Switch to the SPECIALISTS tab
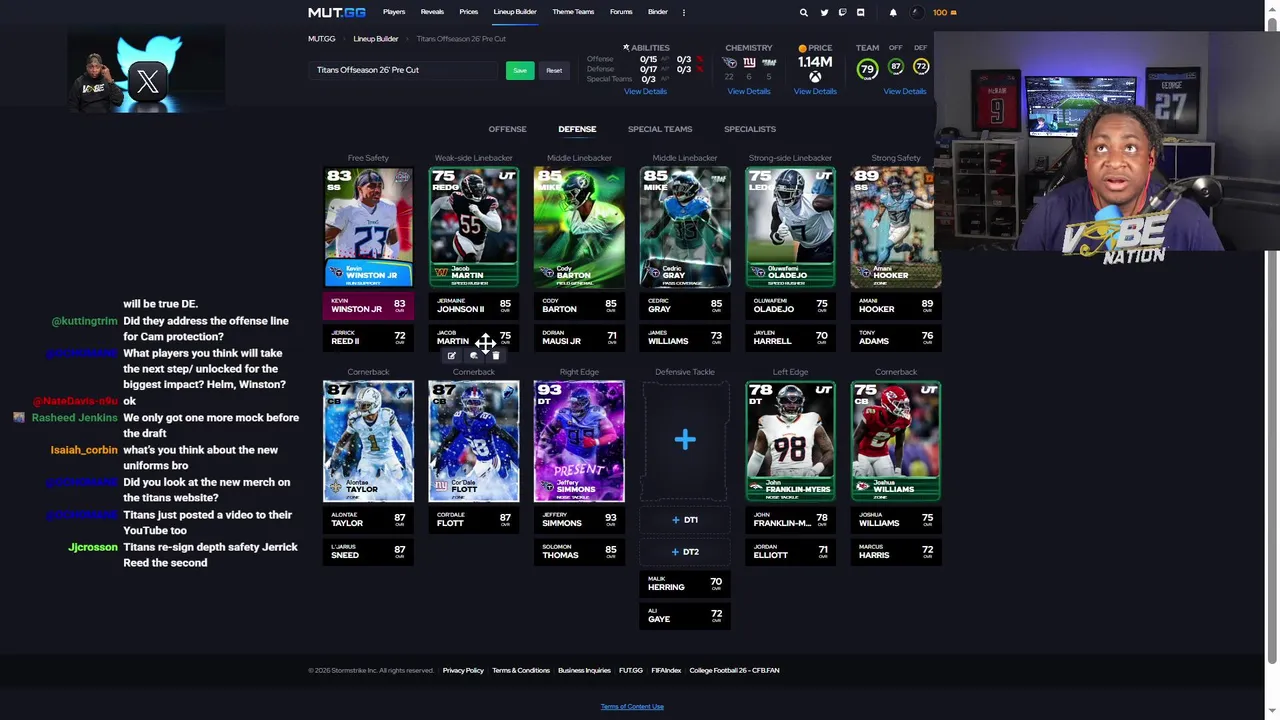Screen dimensions: 1280x720 [750, 129]
